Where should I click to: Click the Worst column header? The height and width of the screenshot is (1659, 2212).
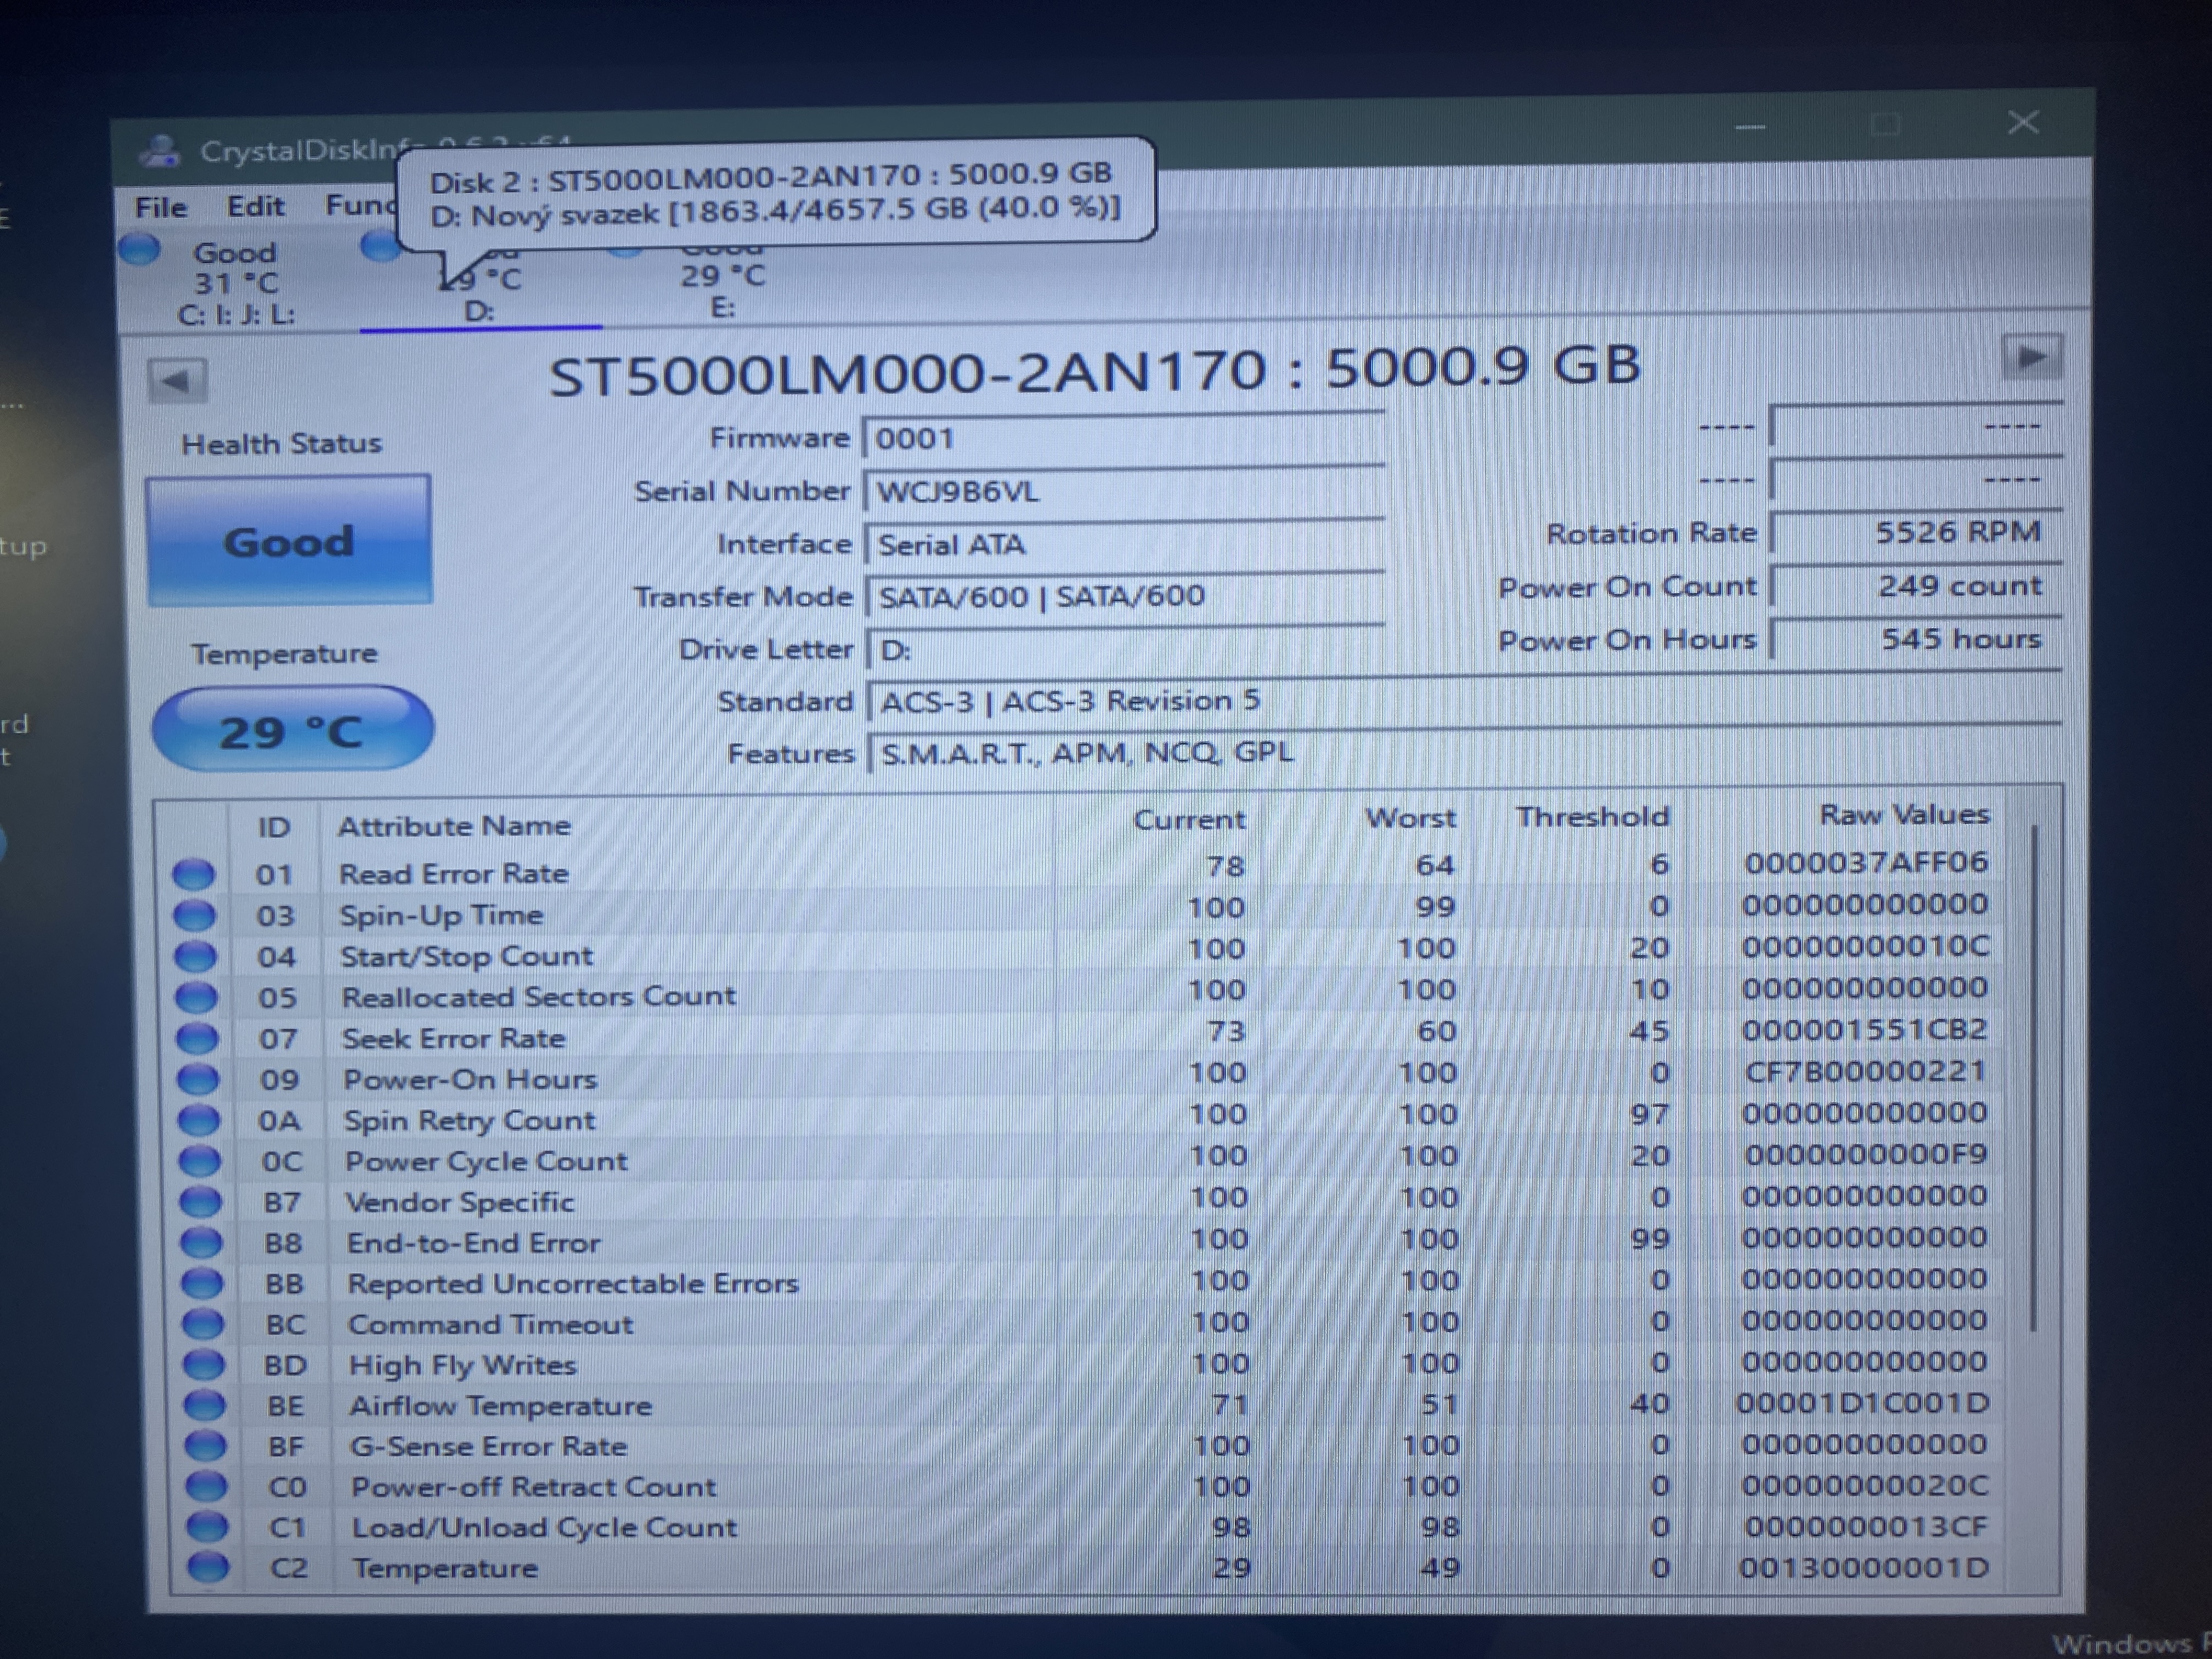(x=1411, y=818)
